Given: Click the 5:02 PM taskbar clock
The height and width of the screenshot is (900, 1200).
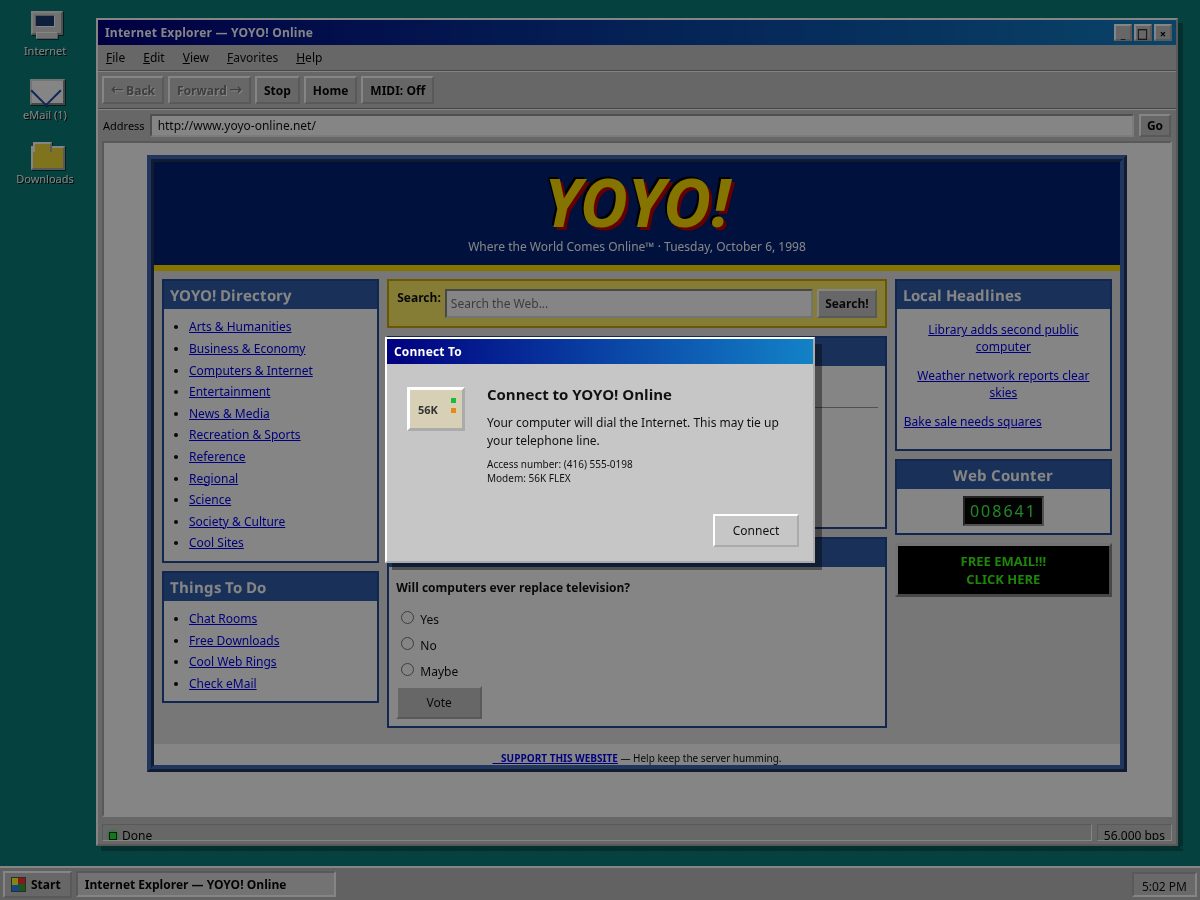Looking at the screenshot, I should [1164, 886].
